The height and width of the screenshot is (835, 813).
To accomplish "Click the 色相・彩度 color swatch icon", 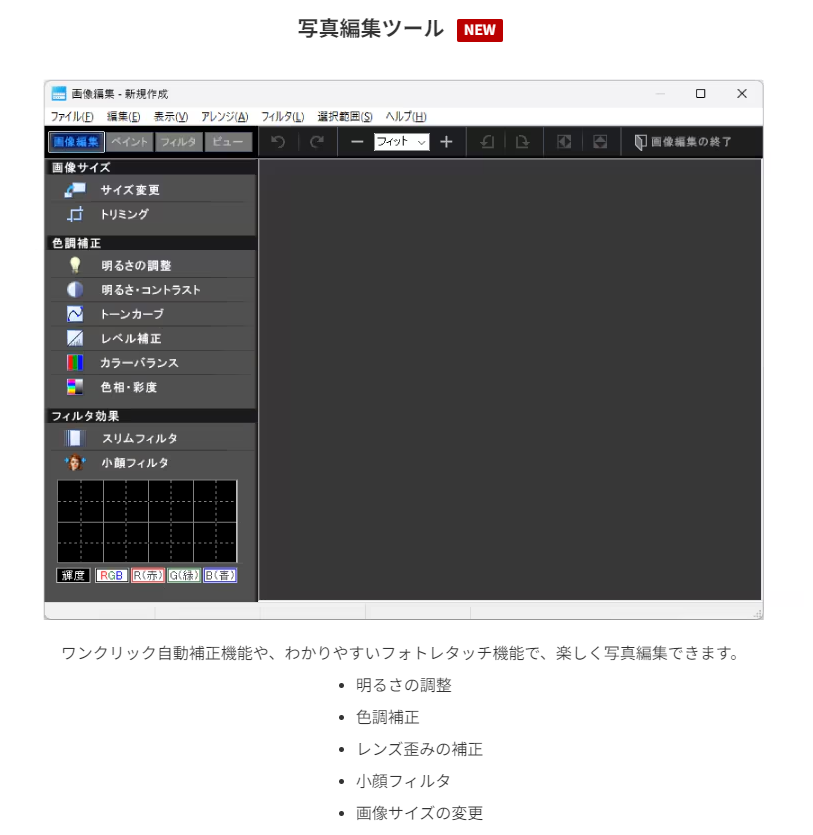I will point(75,387).
